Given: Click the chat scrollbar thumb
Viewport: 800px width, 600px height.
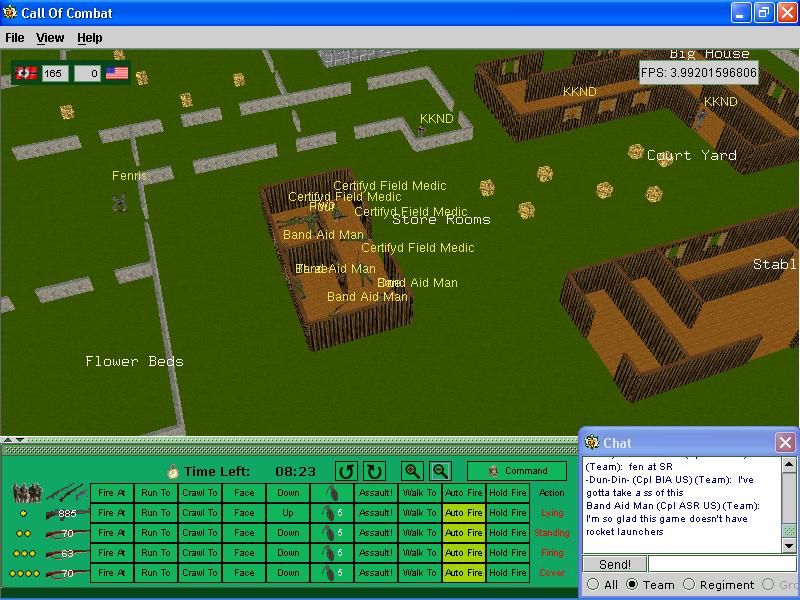Looking at the screenshot, I should [789, 531].
